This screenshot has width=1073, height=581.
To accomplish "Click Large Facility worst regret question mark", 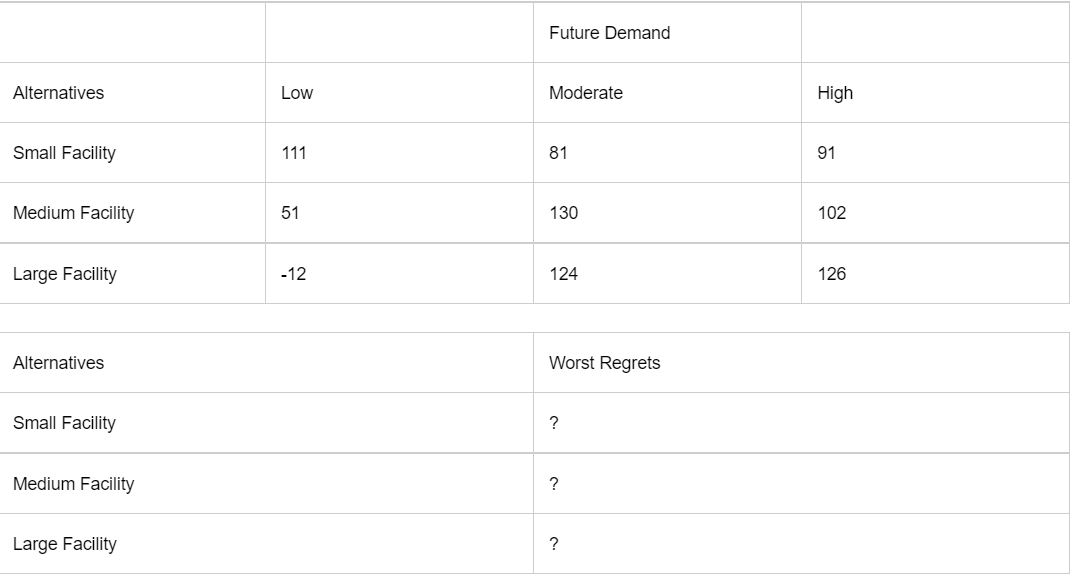I will (x=554, y=544).
